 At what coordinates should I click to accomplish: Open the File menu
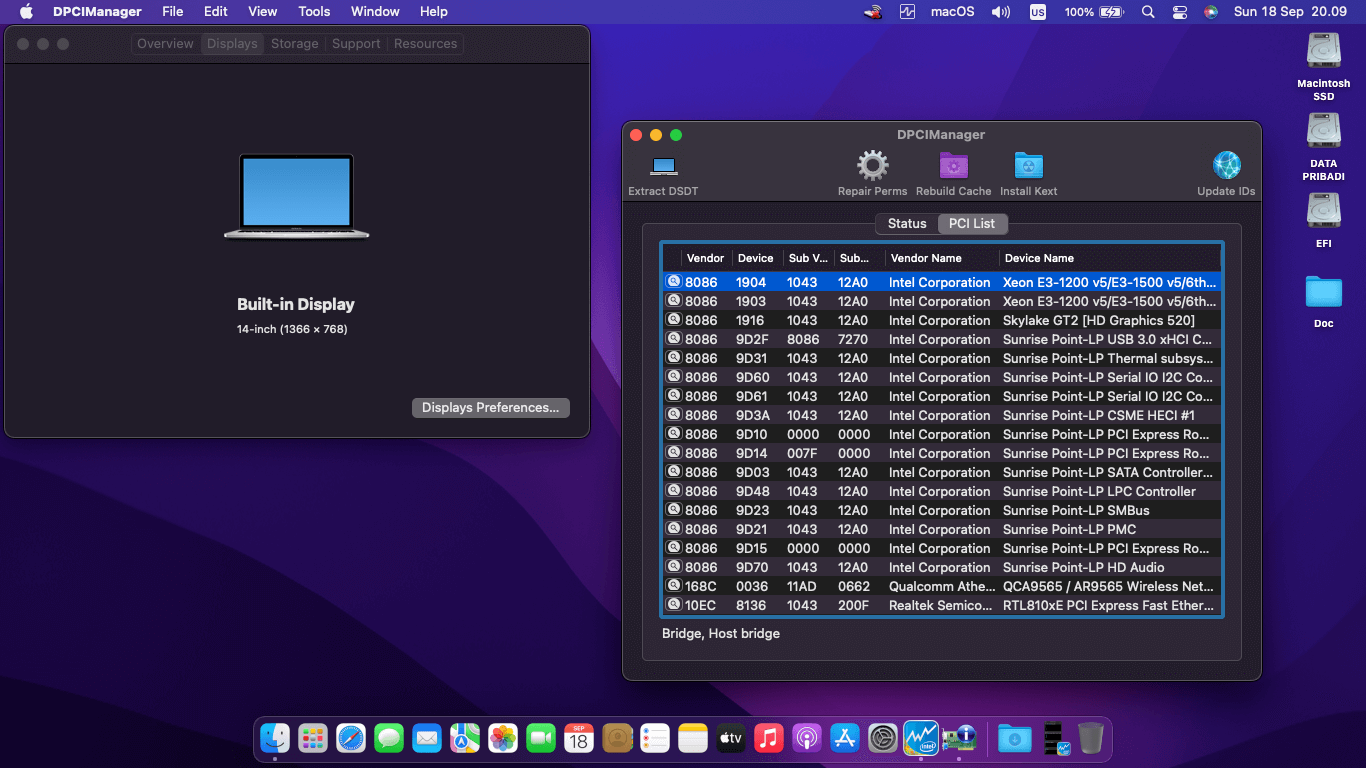coord(173,12)
